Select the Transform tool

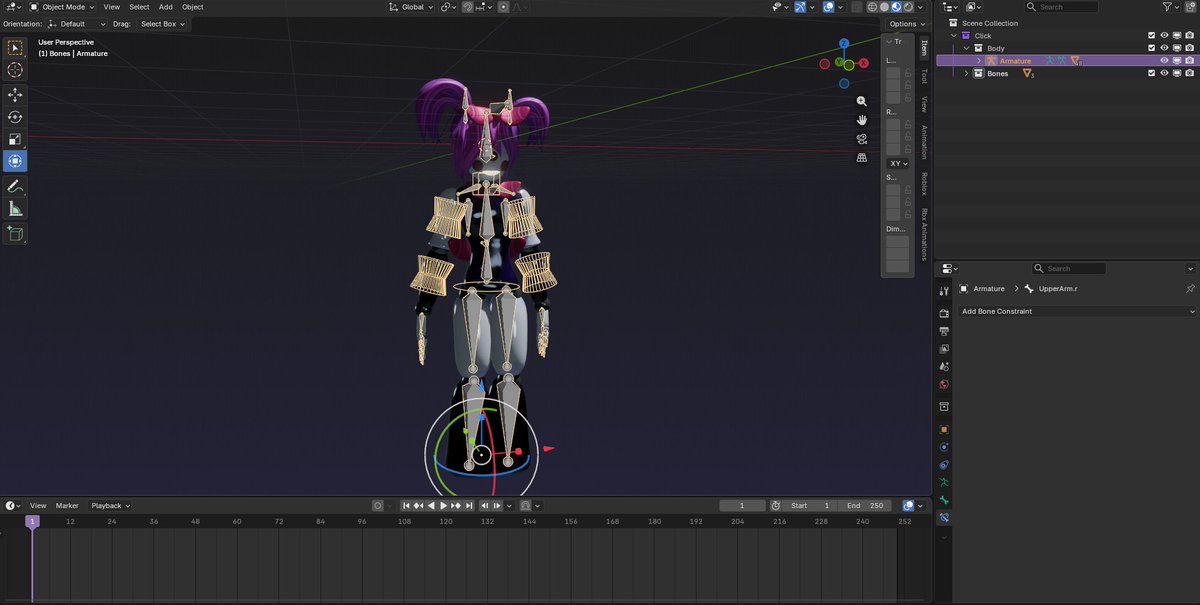tap(15, 161)
